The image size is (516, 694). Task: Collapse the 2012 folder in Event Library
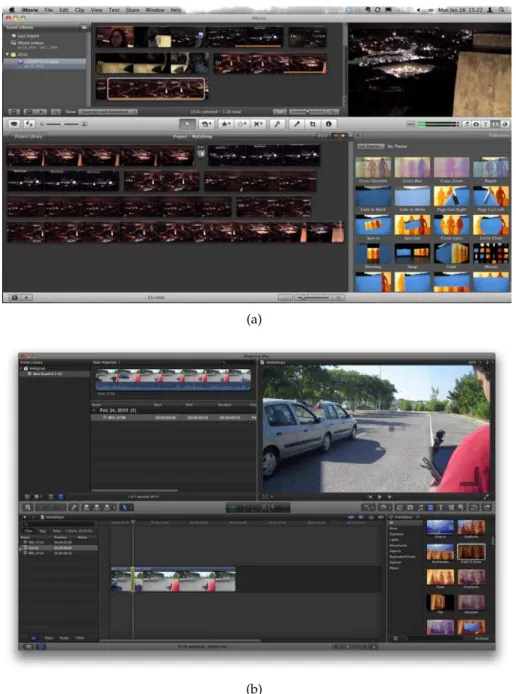[7, 54]
